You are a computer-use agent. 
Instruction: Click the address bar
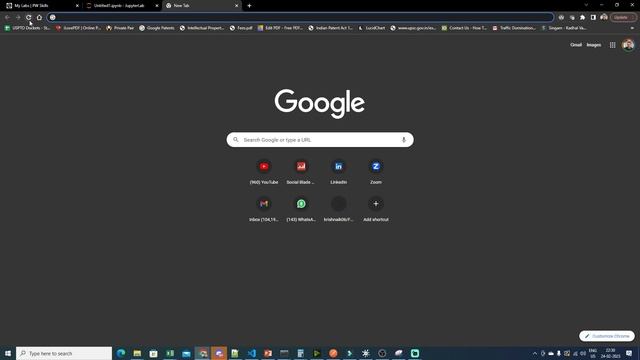pos(300,17)
